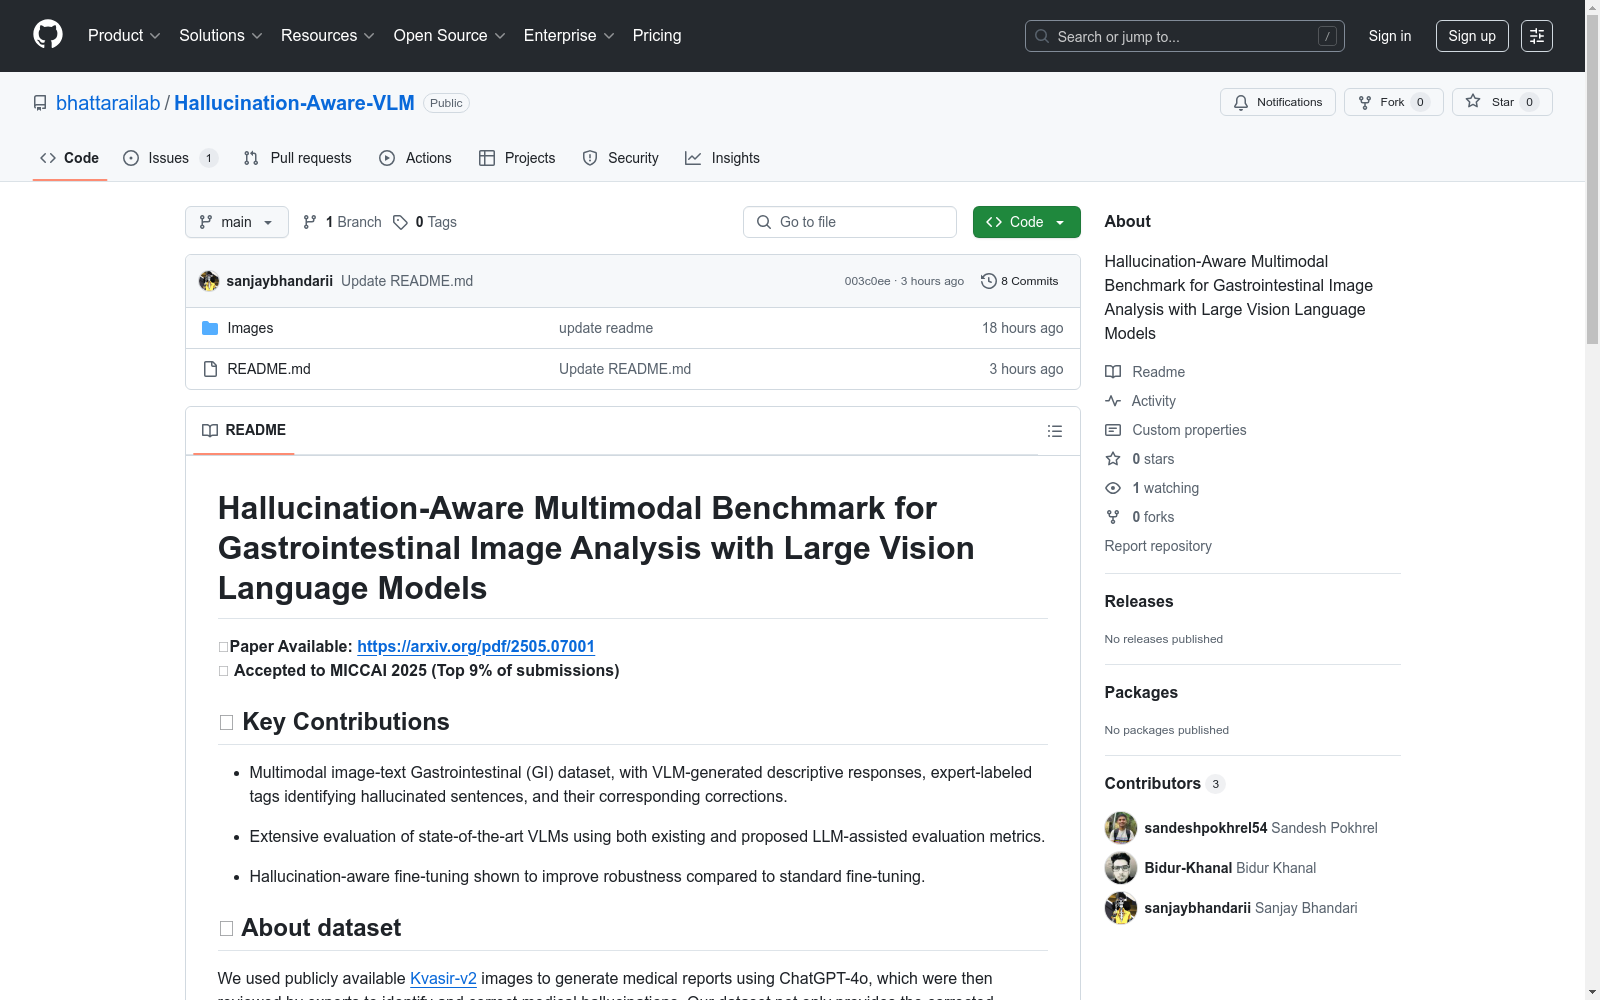
Task: Open the README.md file link
Action: point(269,369)
